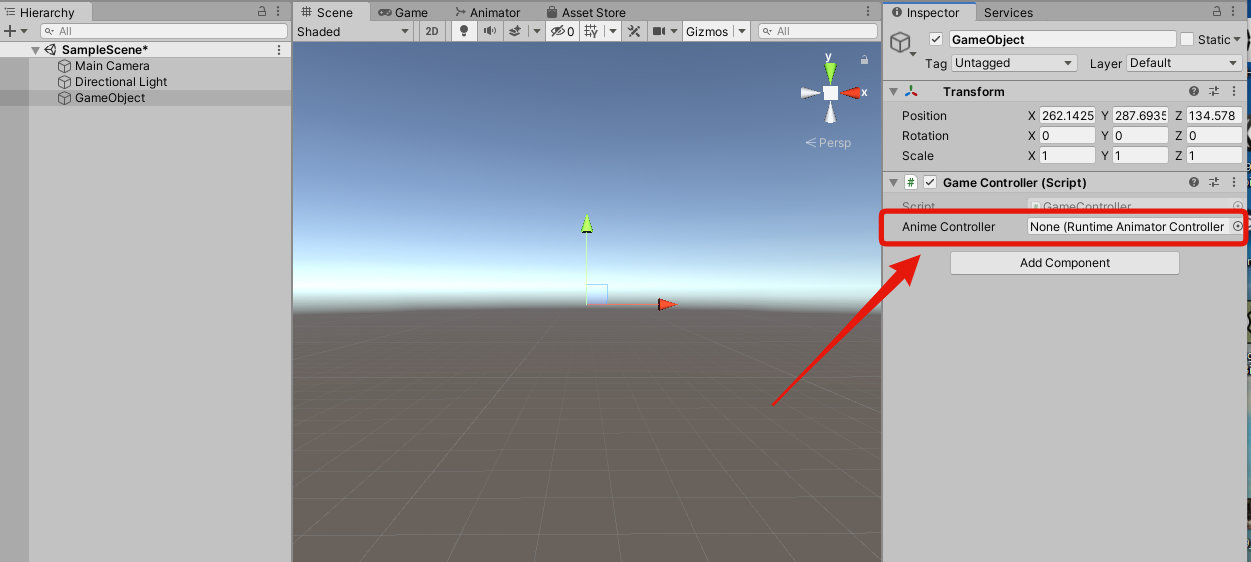Click the Position X field

point(1068,116)
